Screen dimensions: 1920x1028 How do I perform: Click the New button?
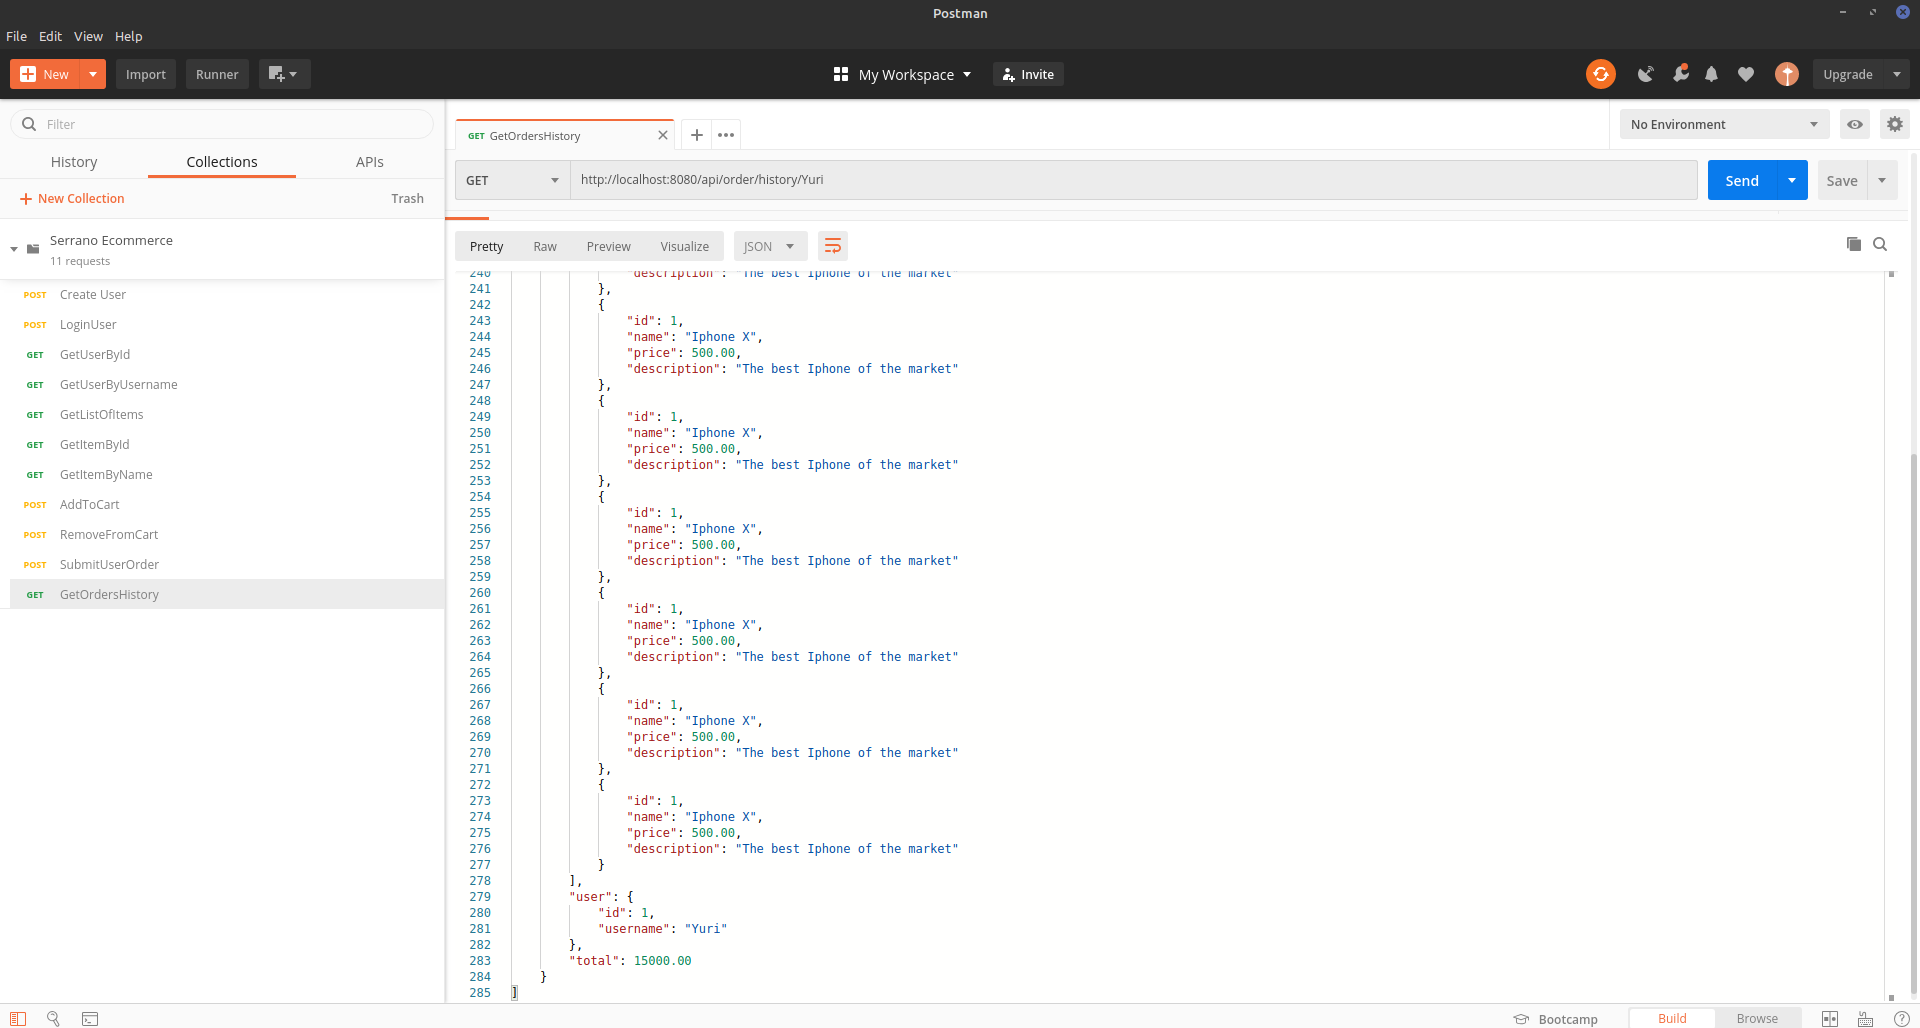[45, 74]
